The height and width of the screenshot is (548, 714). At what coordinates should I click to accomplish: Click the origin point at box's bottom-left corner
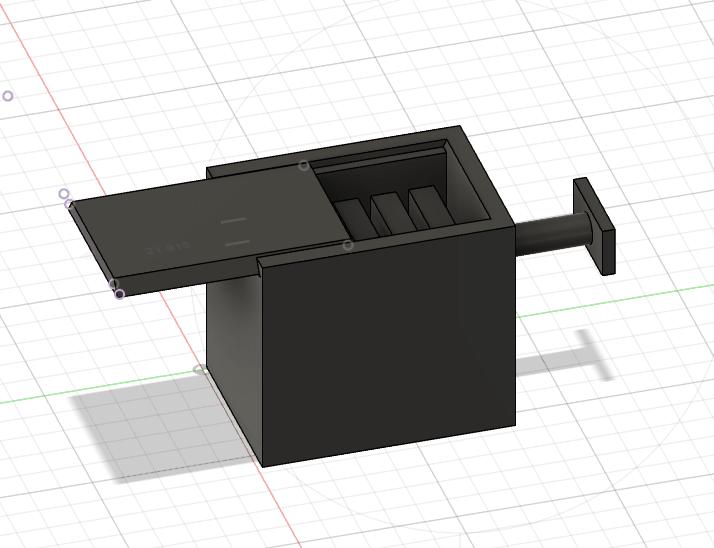tap(199, 370)
